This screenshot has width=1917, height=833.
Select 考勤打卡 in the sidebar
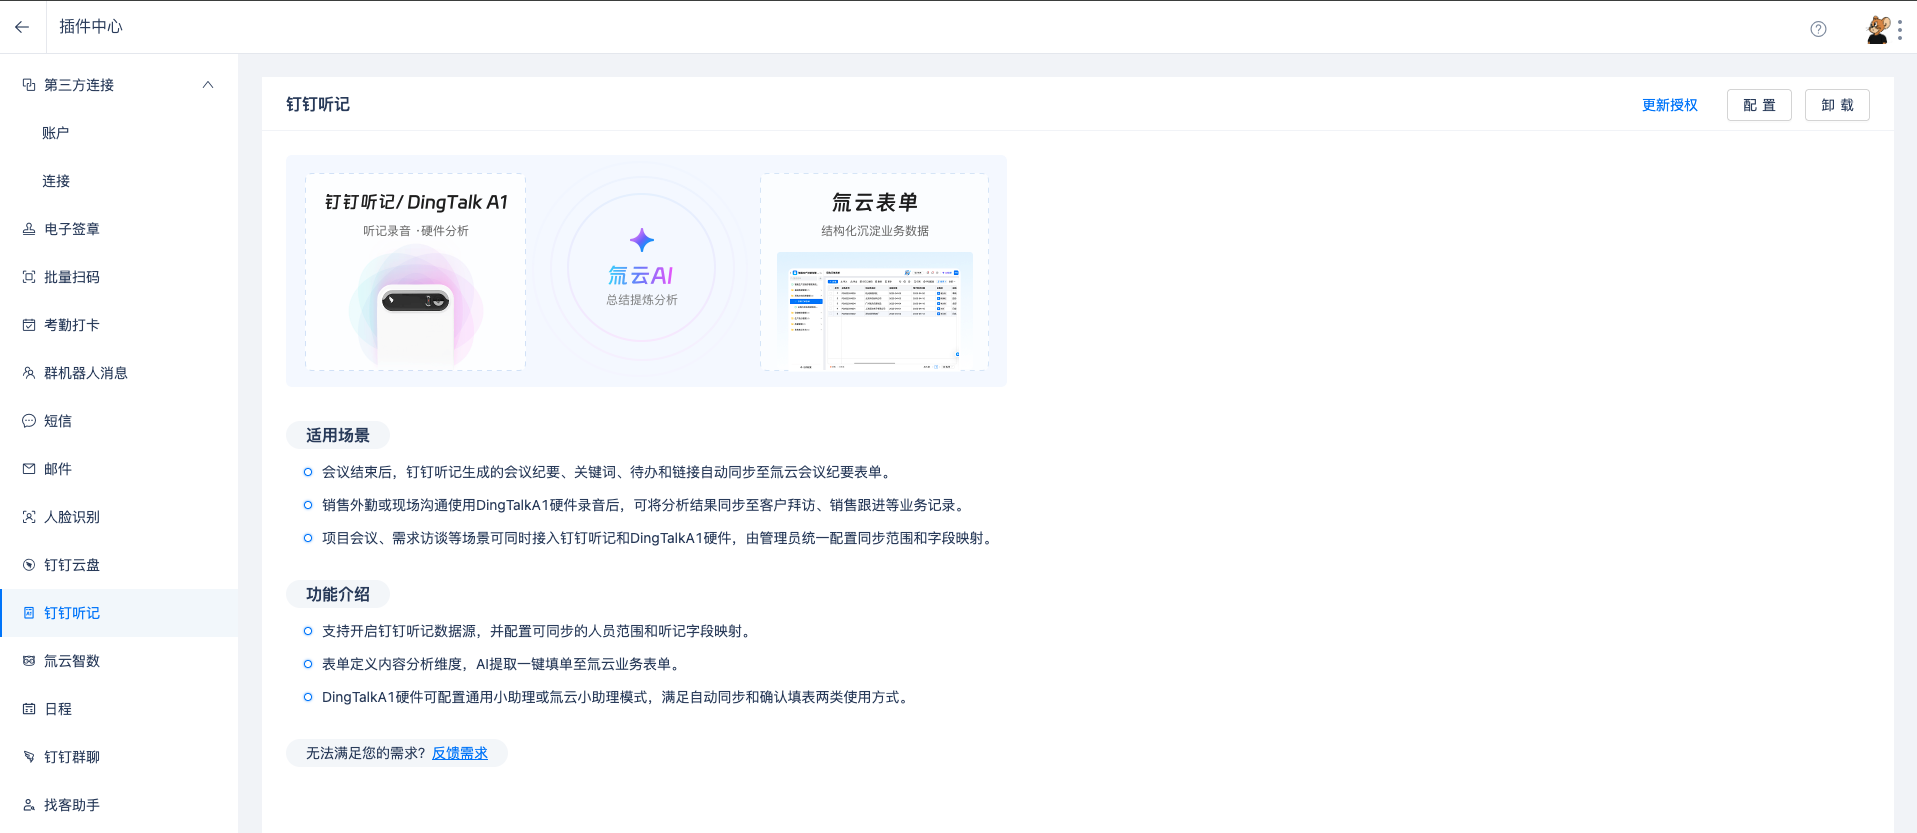119,325
